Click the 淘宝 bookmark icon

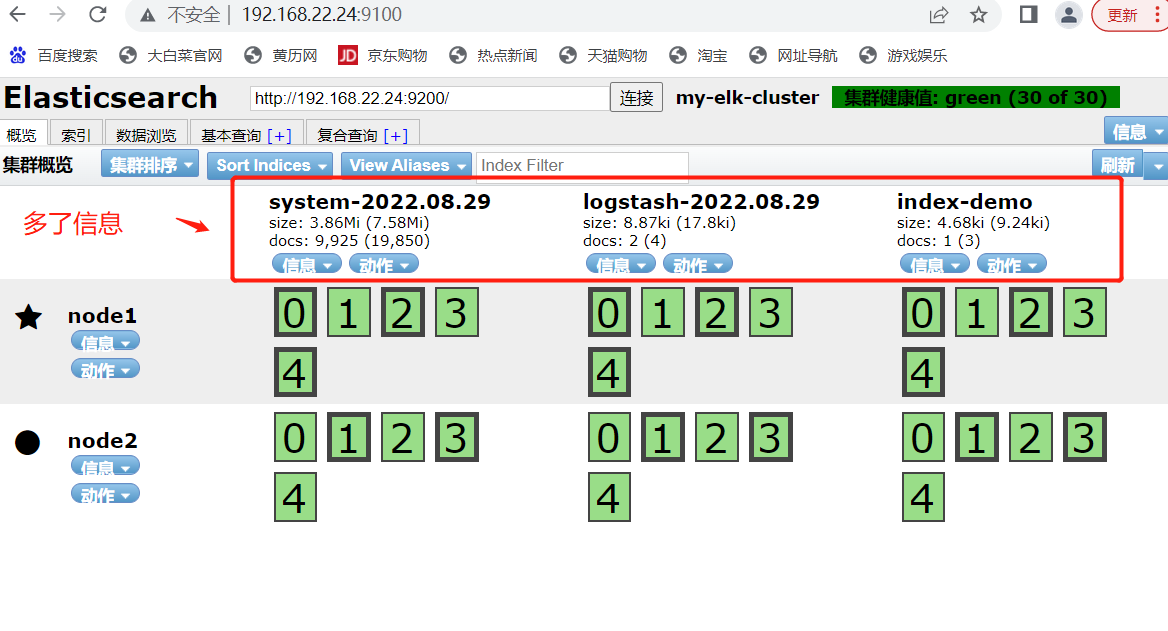point(677,55)
